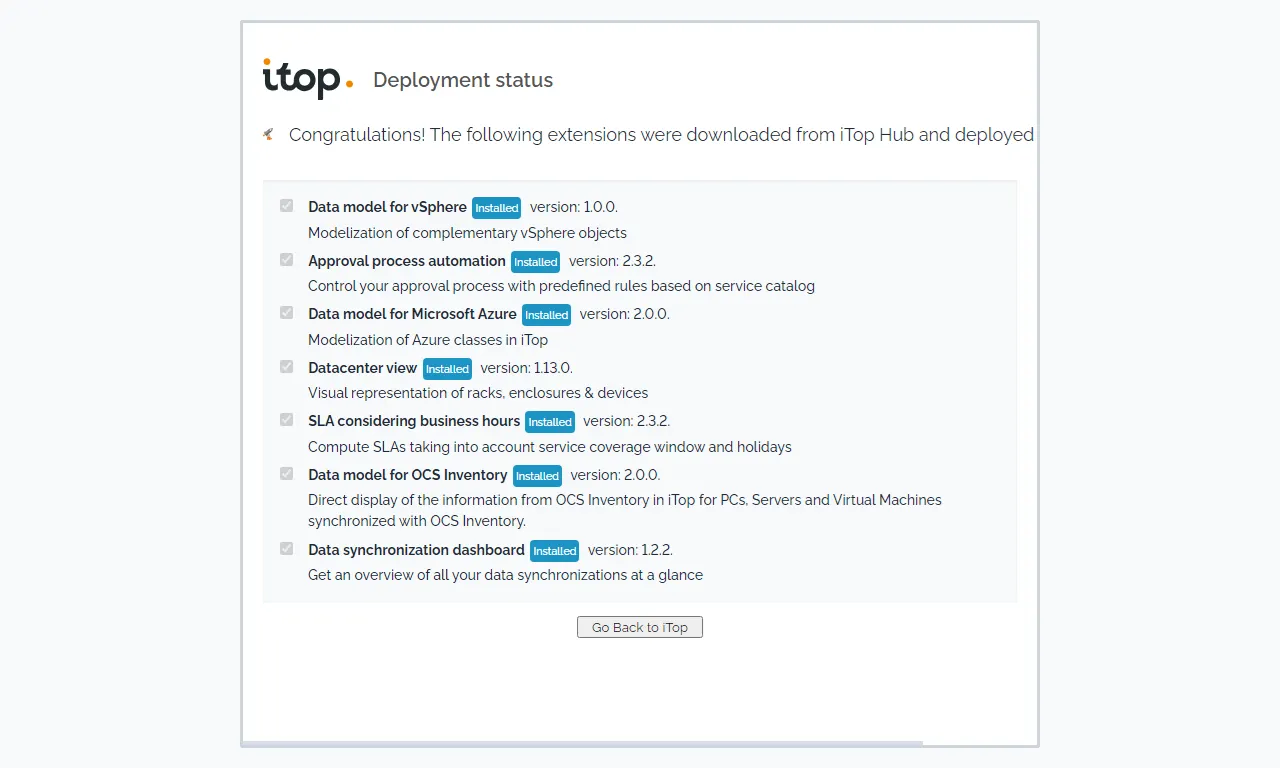
Task: Click the 'Data model for OCS Inventory' title
Action: 408,475
